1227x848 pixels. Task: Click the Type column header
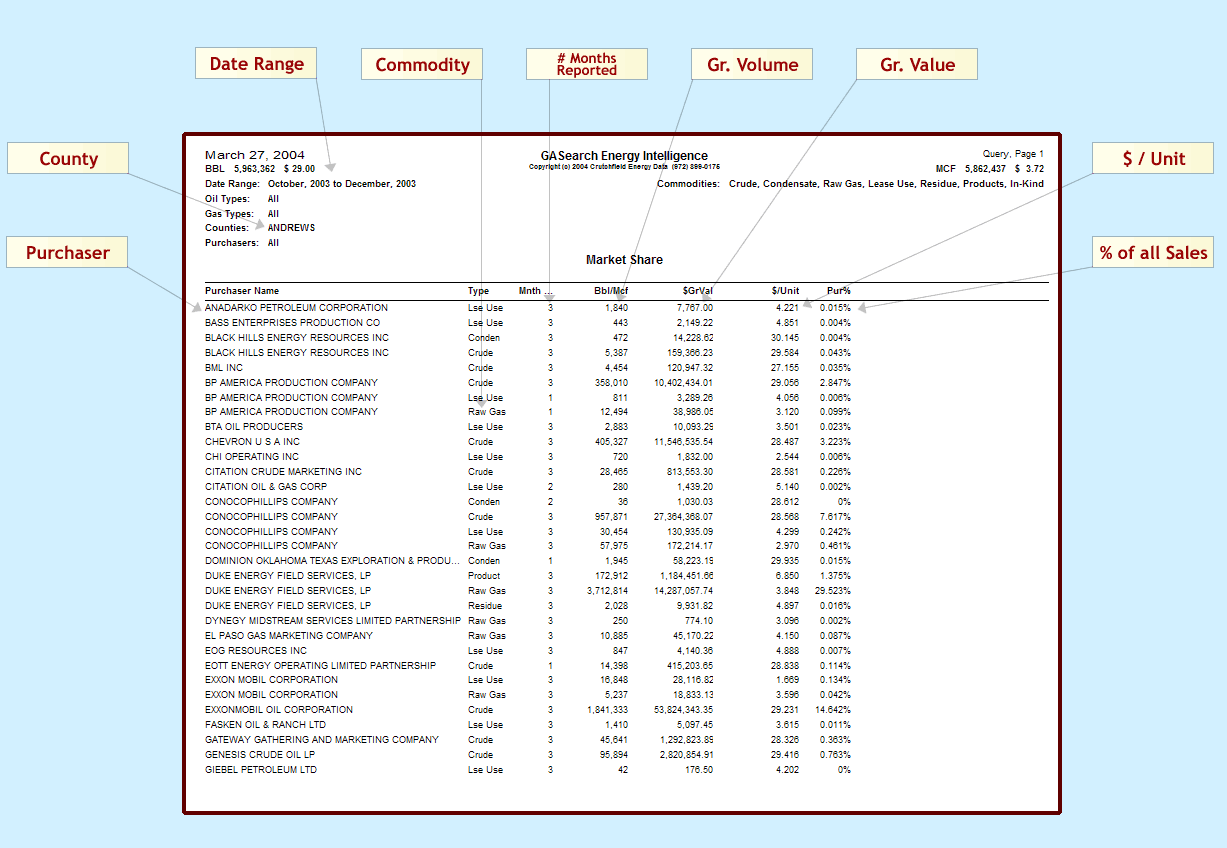click(478, 291)
